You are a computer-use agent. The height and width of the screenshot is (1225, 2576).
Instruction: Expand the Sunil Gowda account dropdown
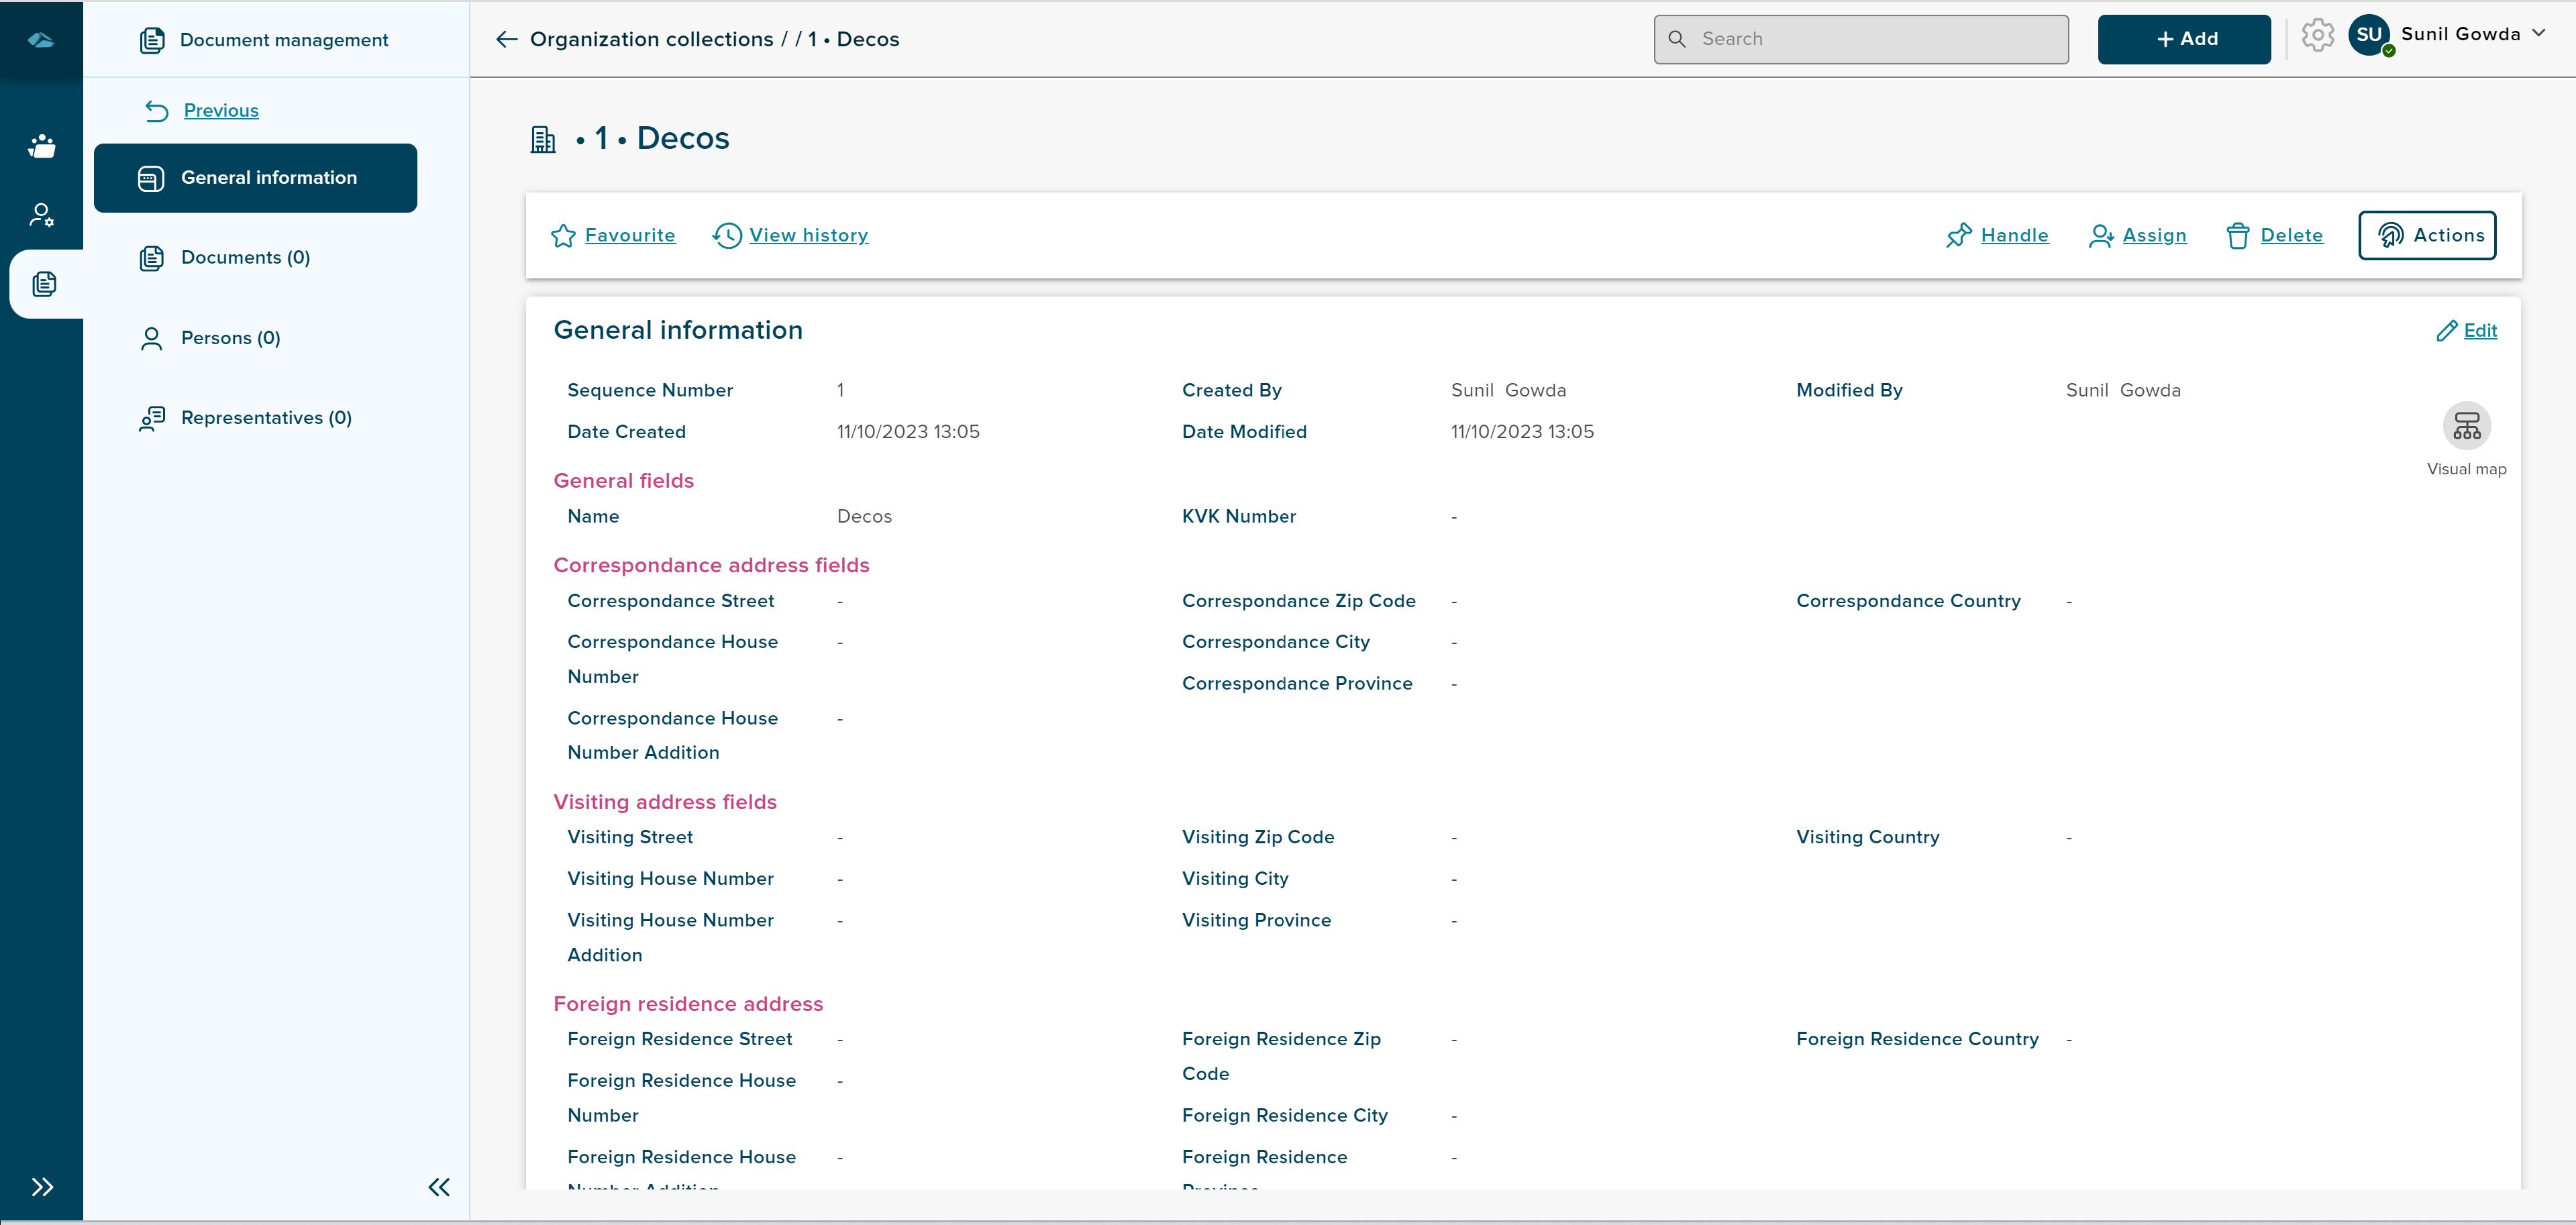2537,33
